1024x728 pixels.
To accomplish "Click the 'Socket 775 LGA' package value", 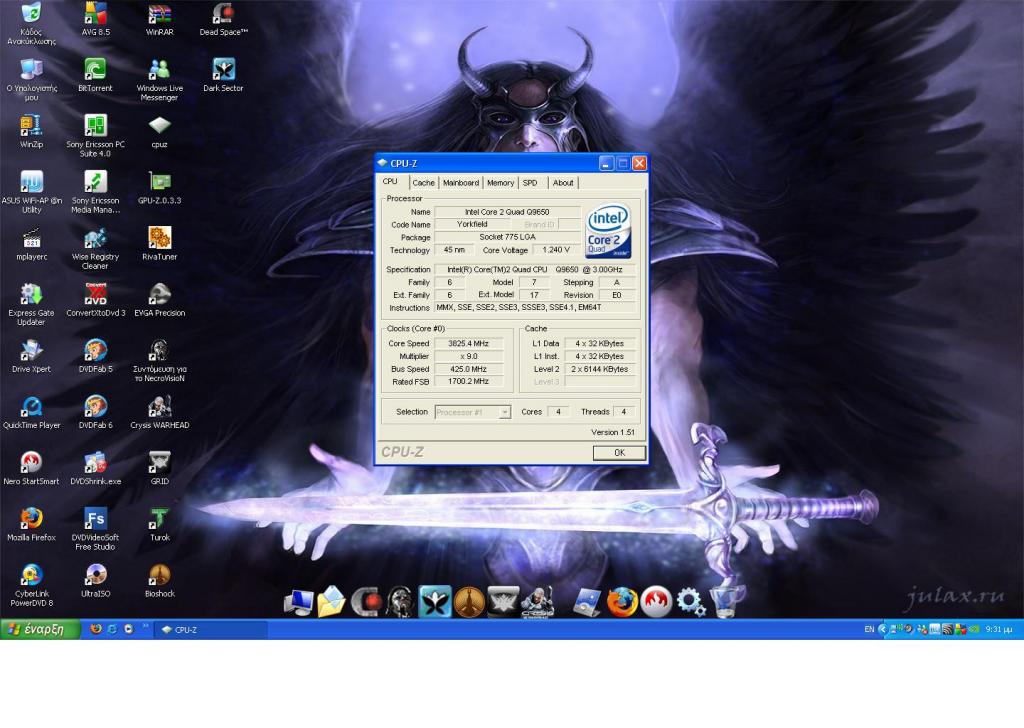I will [507, 238].
